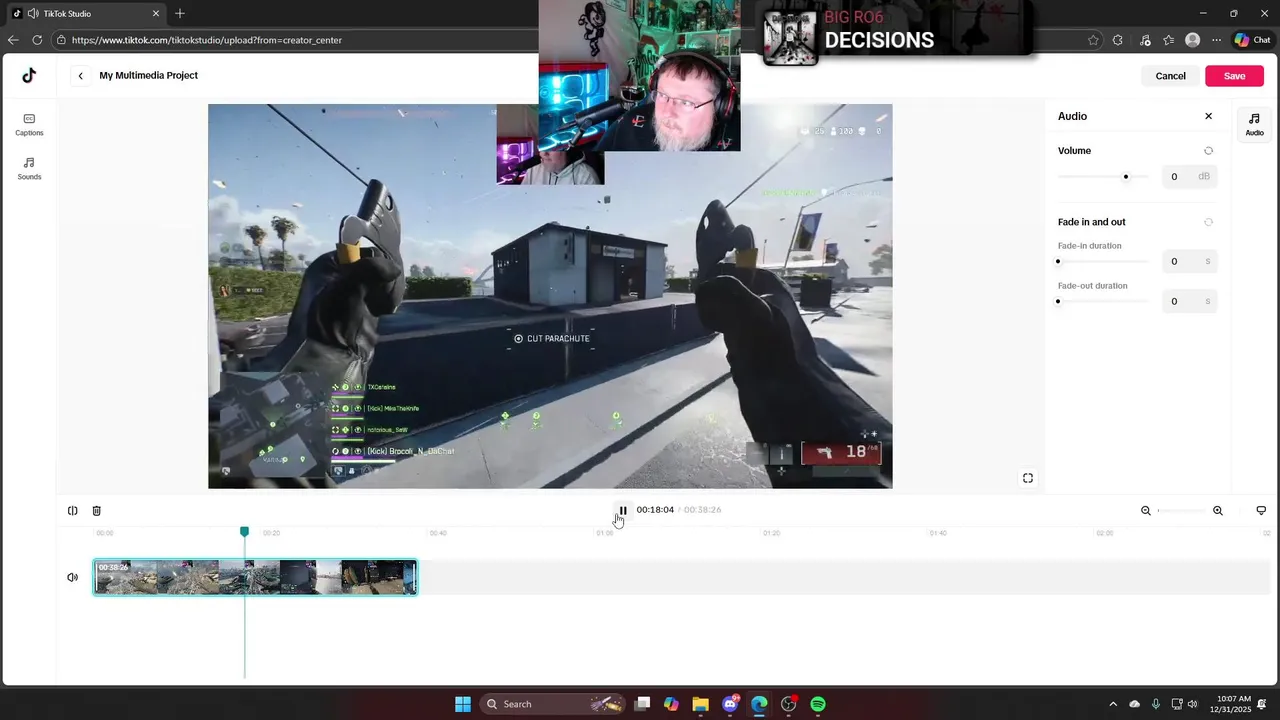
Task: Open browser extensions menu
Action: click(x=1118, y=40)
